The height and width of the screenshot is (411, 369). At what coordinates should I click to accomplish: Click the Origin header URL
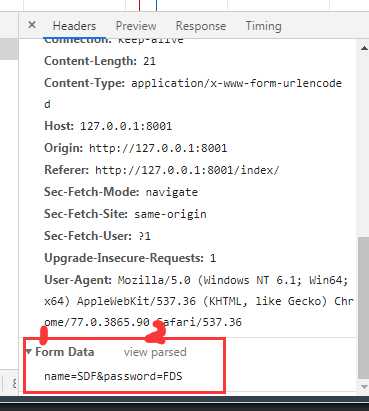[x=158, y=148]
